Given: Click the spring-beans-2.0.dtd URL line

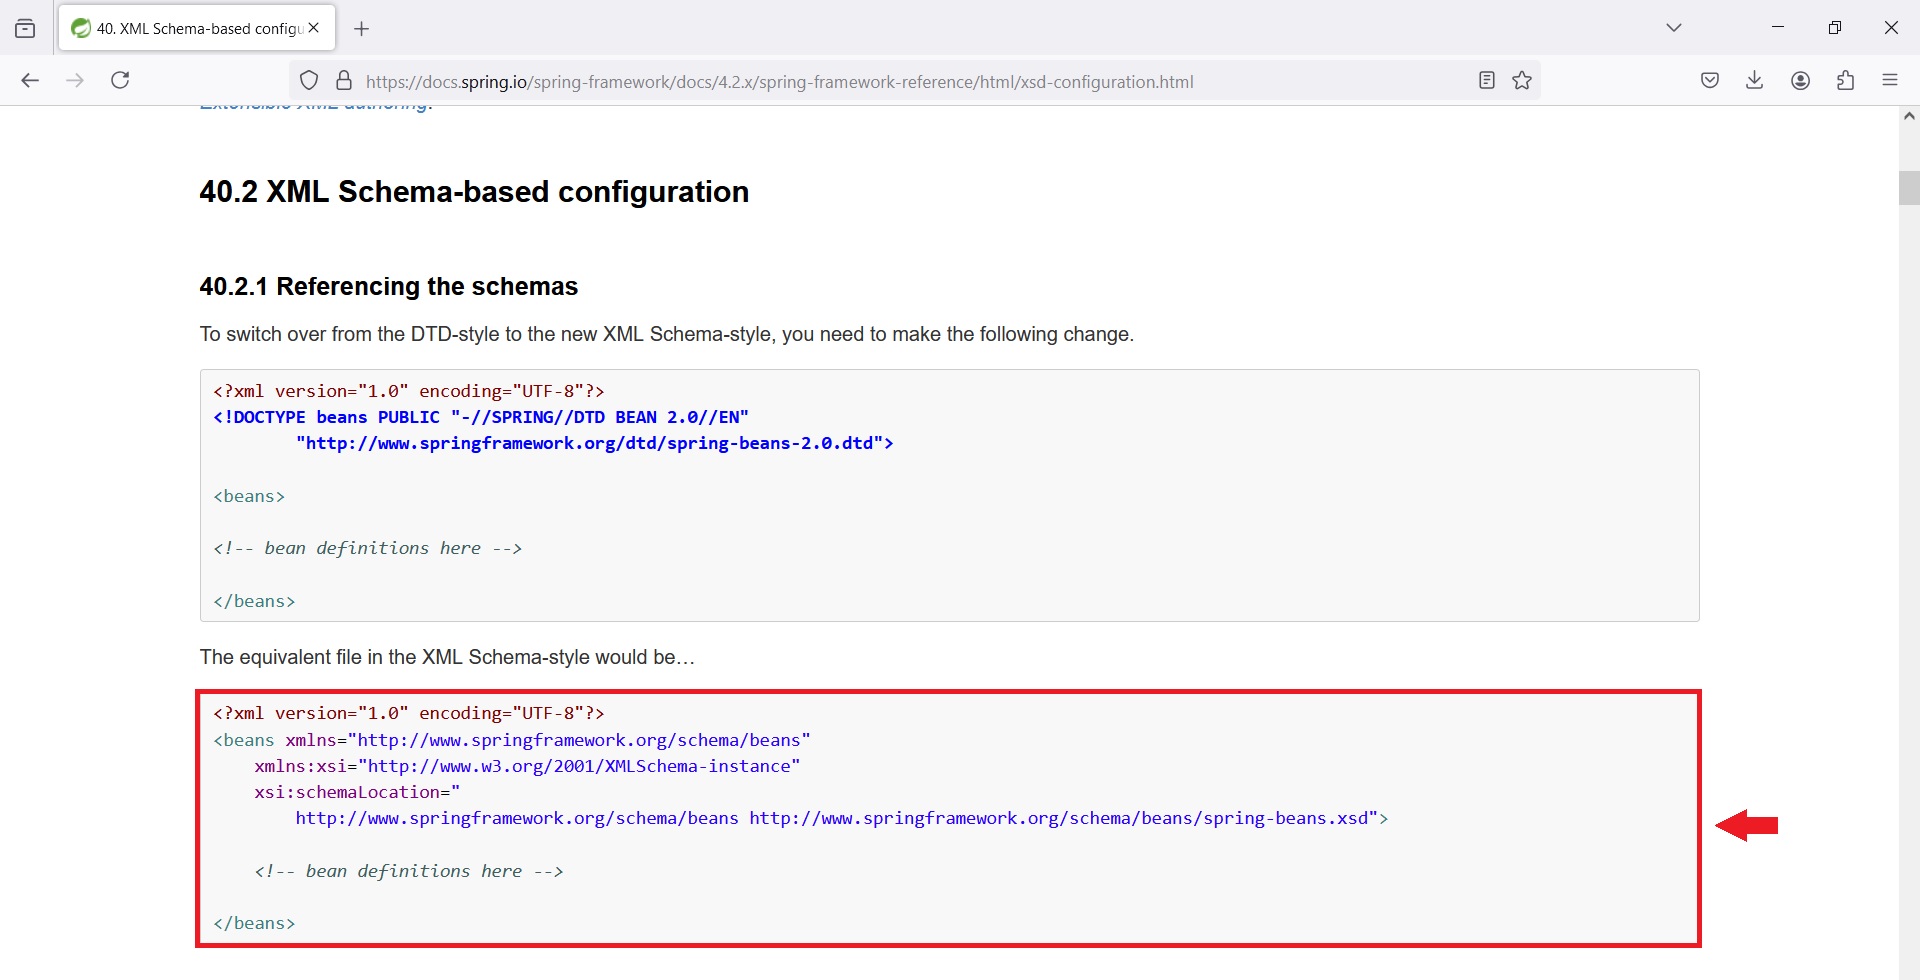Looking at the screenshot, I should (x=594, y=443).
